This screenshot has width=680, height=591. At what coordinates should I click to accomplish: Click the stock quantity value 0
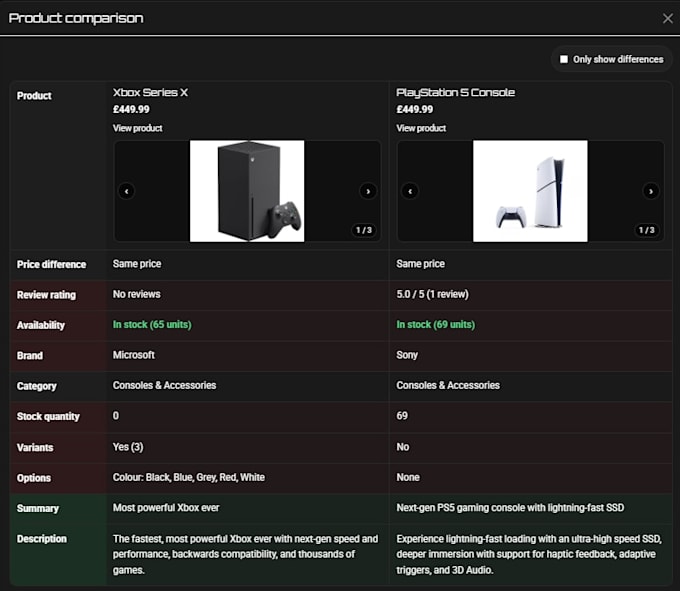(116, 415)
